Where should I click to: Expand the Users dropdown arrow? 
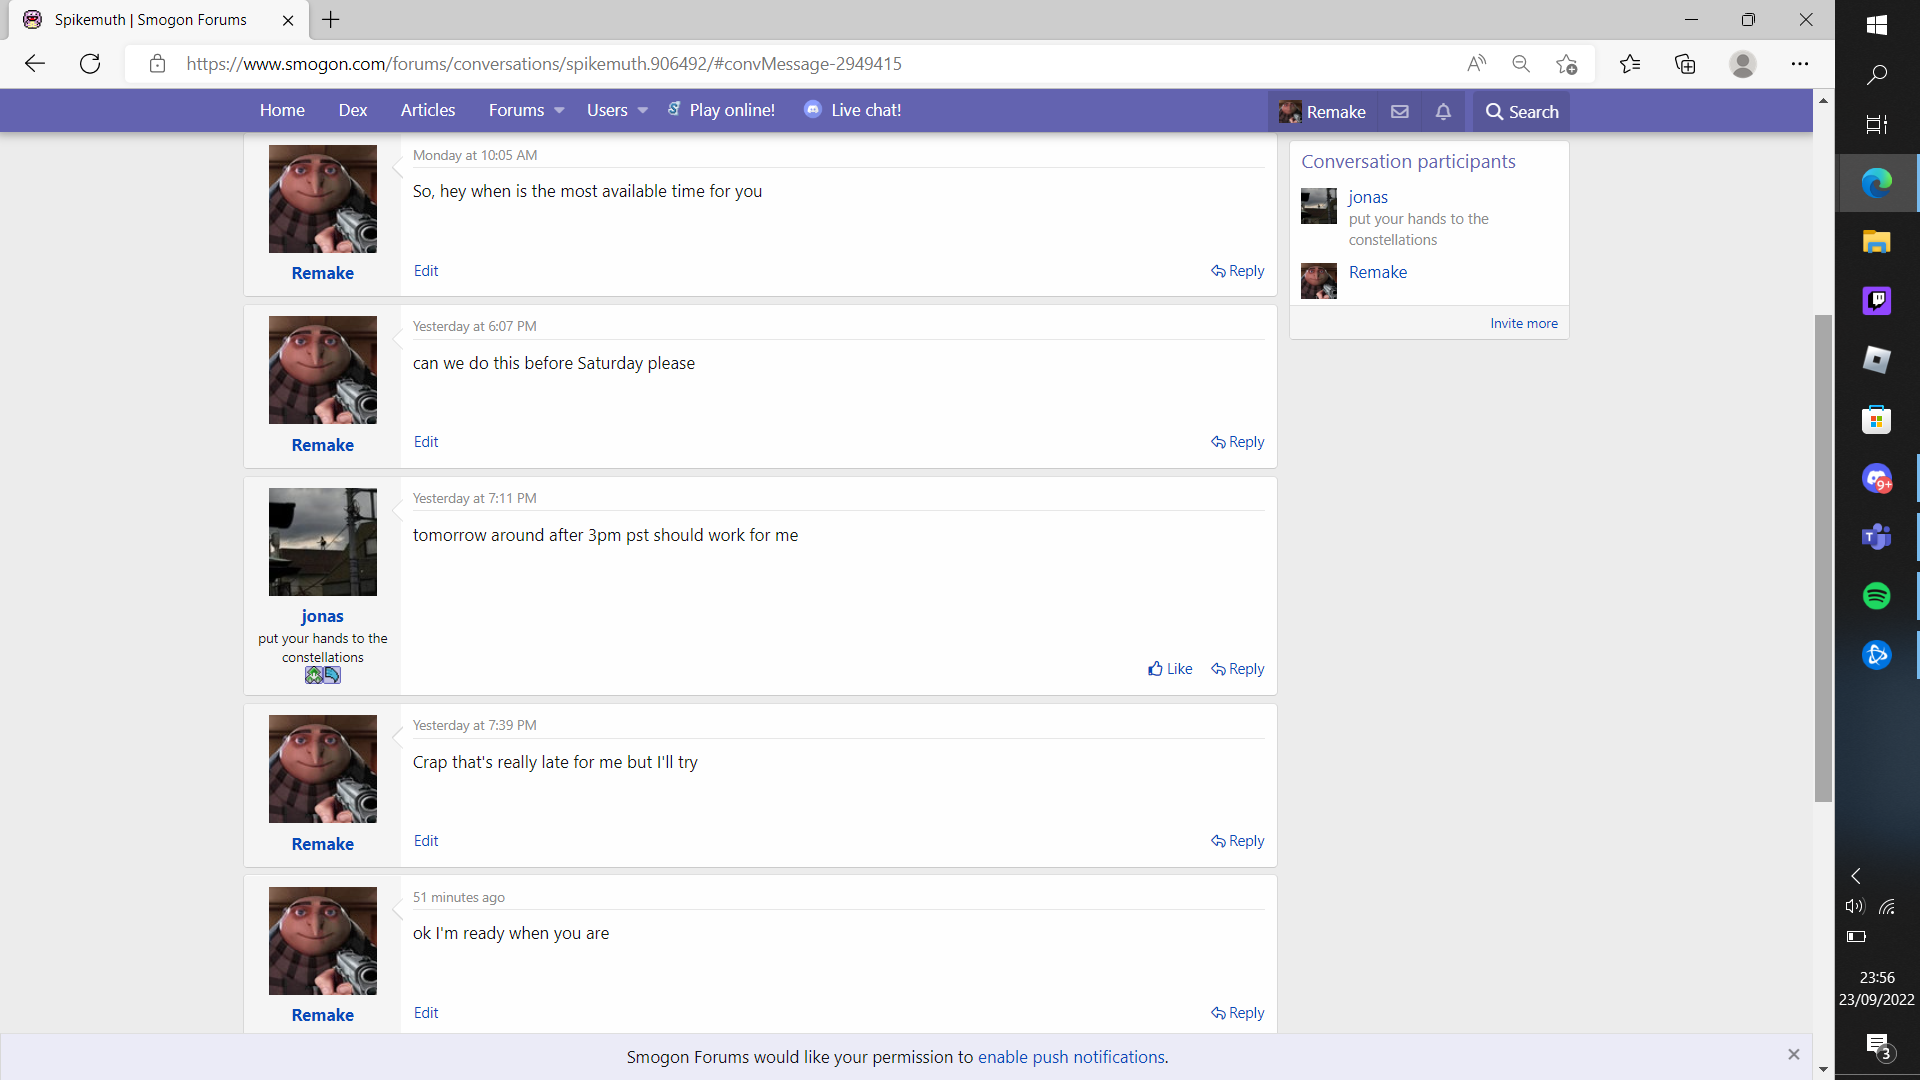pyautogui.click(x=643, y=111)
